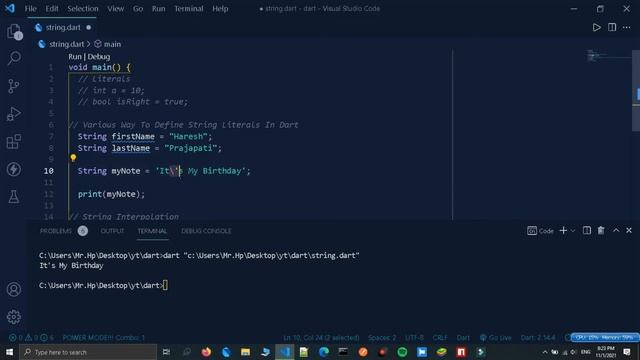Click the Type here to search box
This screenshot has height=360, width=640.
coord(88,352)
